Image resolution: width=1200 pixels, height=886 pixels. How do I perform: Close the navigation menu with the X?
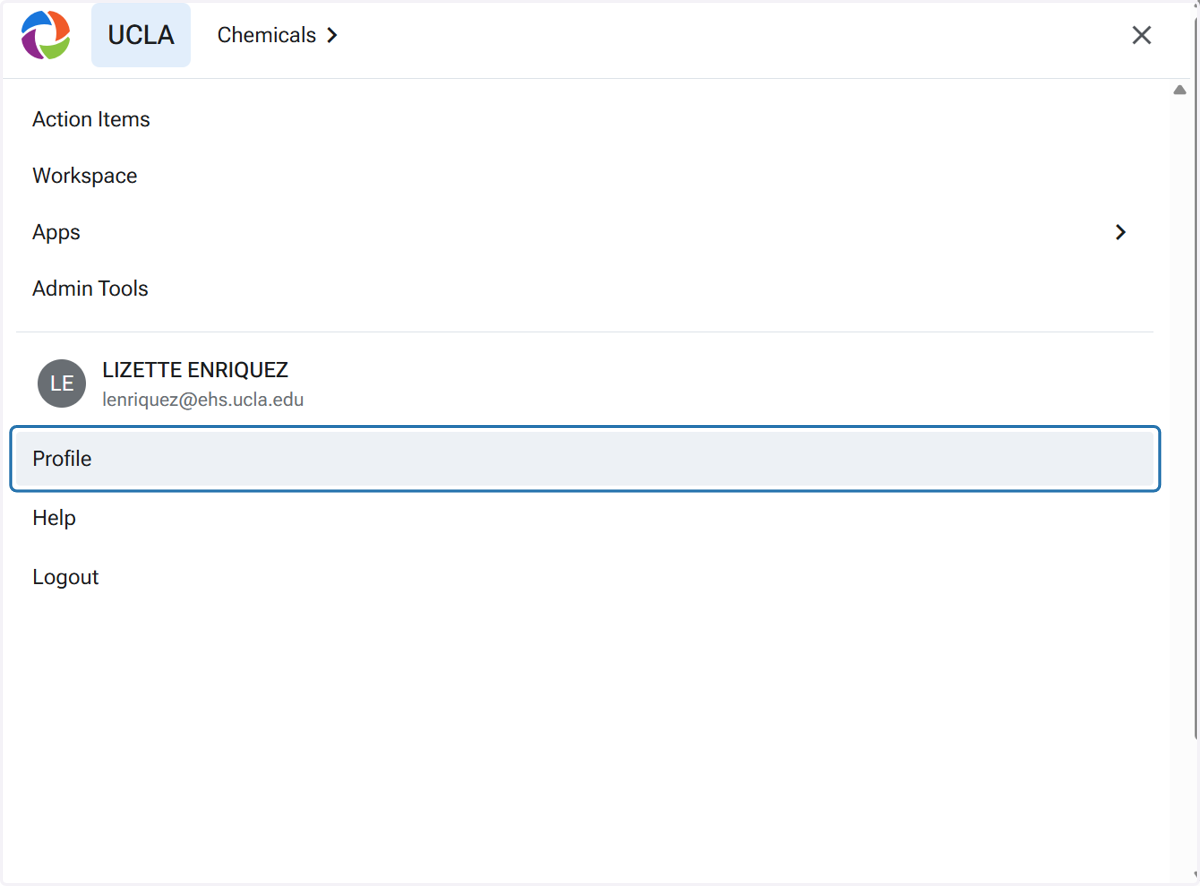[1141, 35]
